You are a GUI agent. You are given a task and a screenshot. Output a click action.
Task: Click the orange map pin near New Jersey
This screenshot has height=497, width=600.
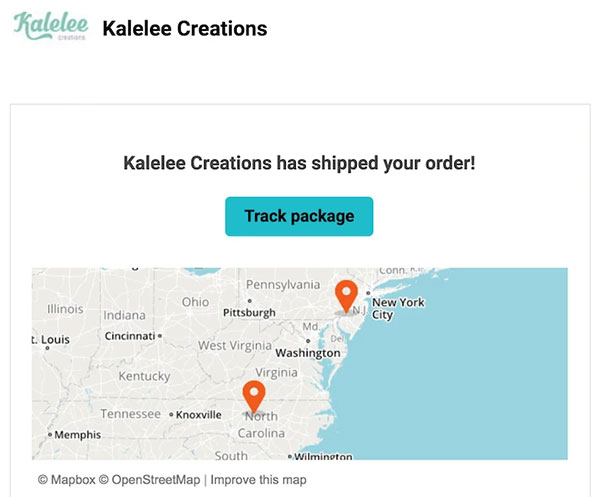(x=346, y=295)
